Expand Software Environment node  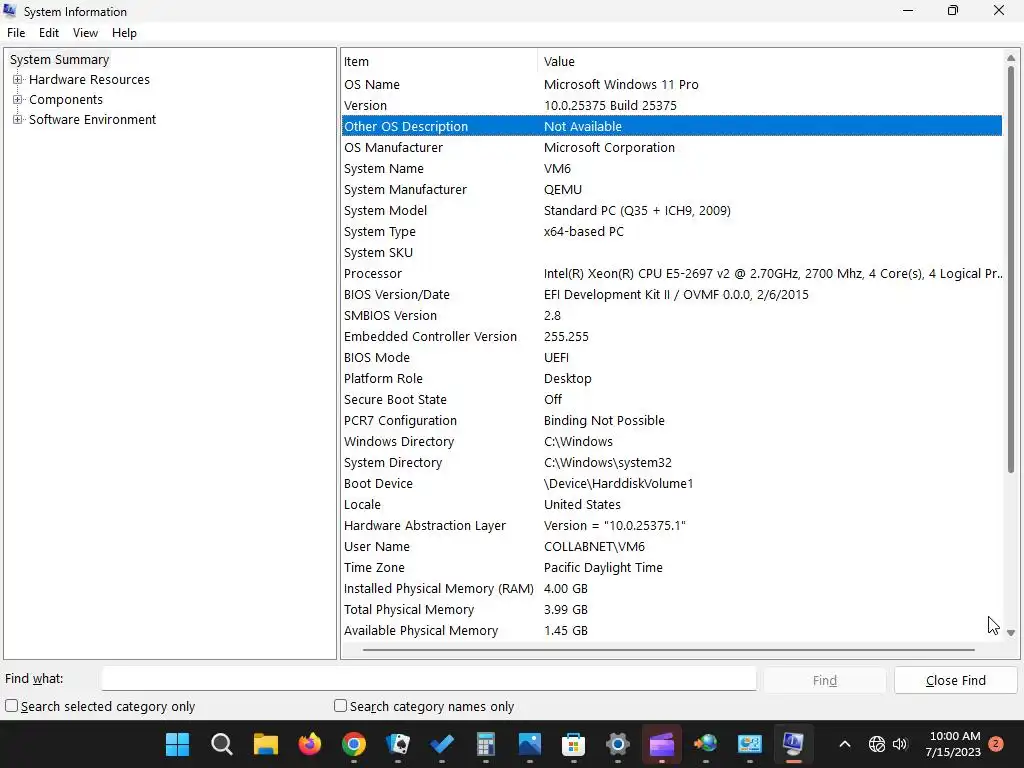(x=18, y=120)
